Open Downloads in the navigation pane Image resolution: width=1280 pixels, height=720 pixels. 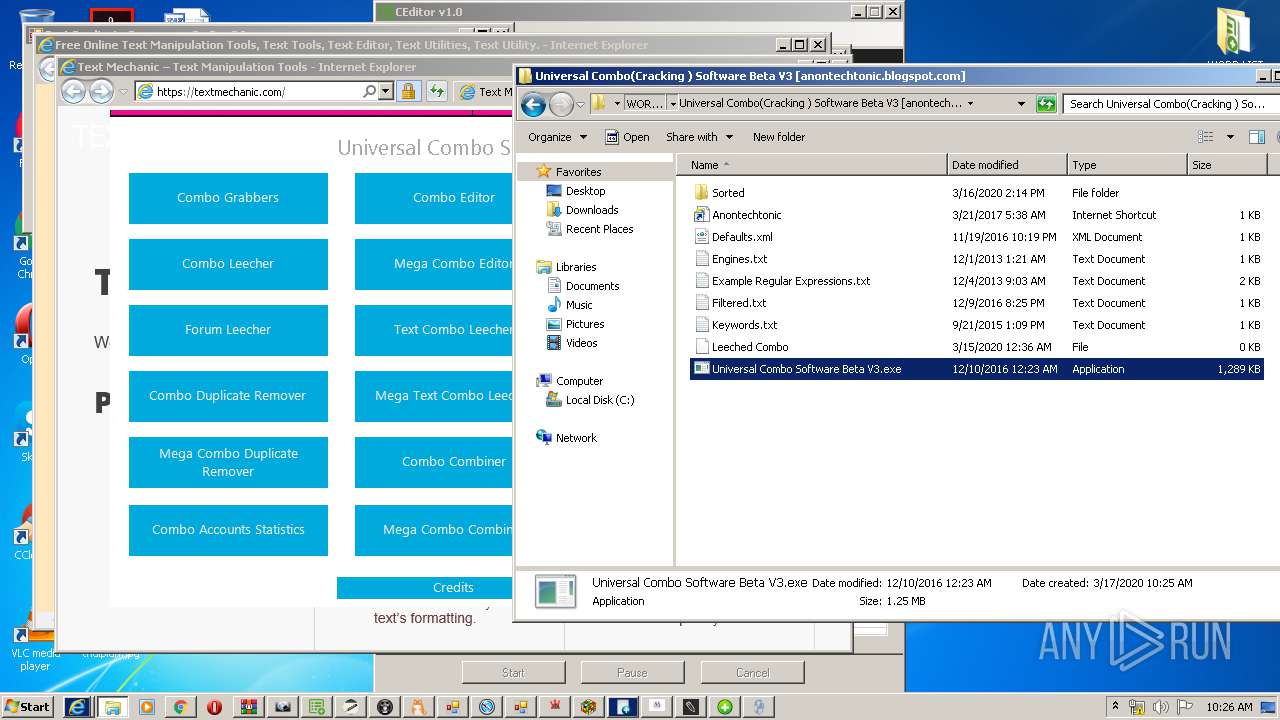(x=592, y=210)
